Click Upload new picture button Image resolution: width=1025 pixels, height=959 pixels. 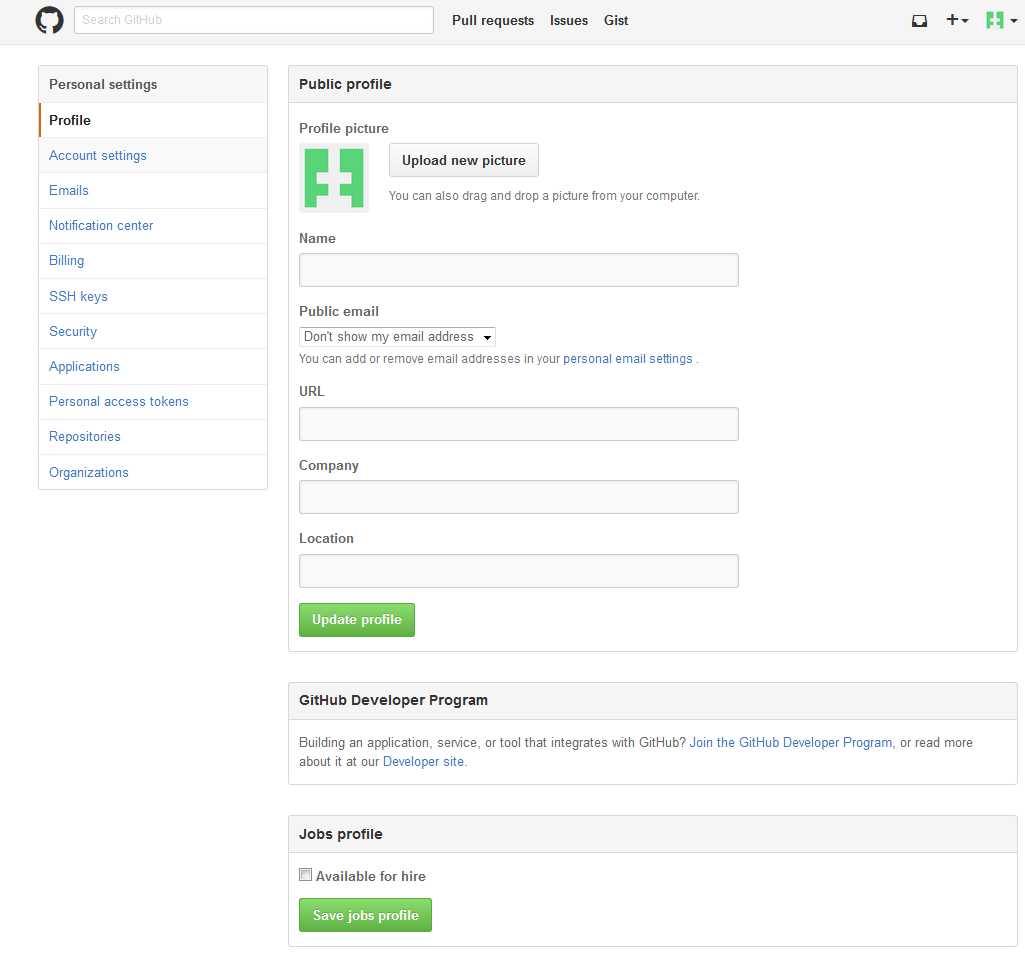coord(463,160)
